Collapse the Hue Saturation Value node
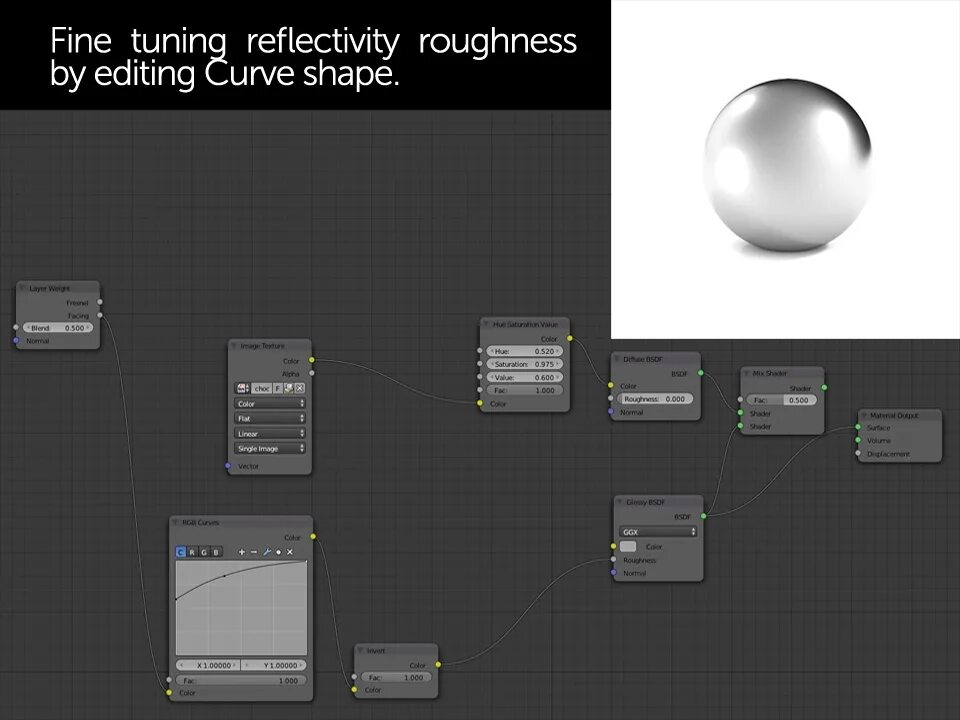The width and height of the screenshot is (960, 720). 486,324
